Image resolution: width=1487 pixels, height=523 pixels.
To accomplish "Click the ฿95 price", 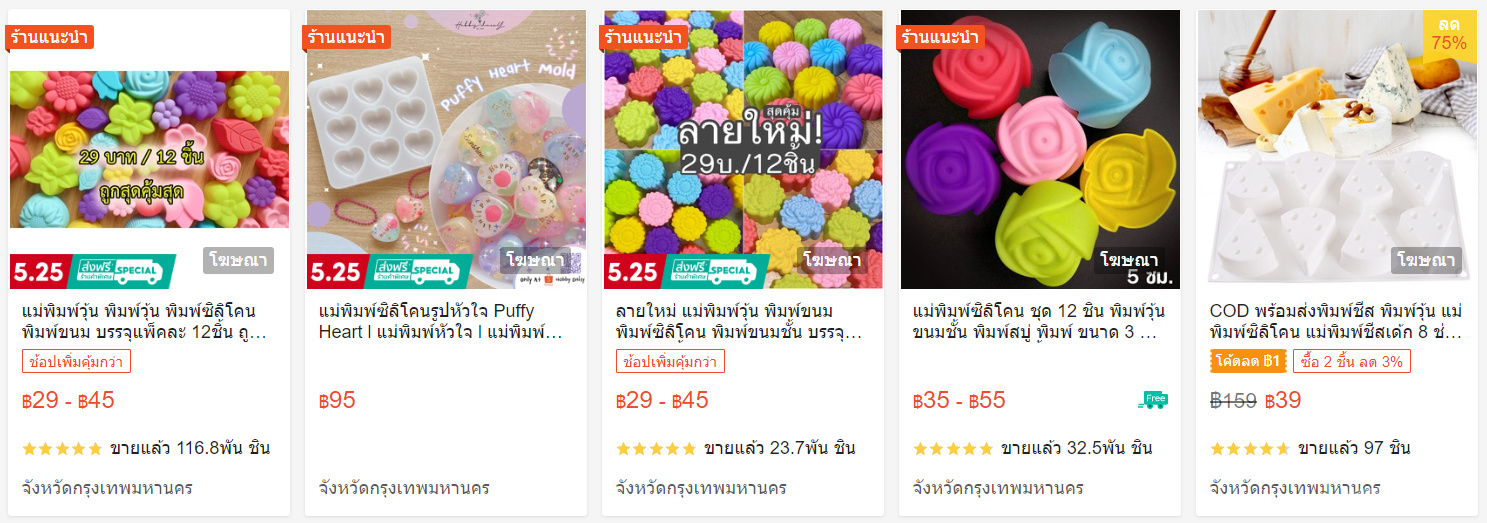I will coord(337,400).
